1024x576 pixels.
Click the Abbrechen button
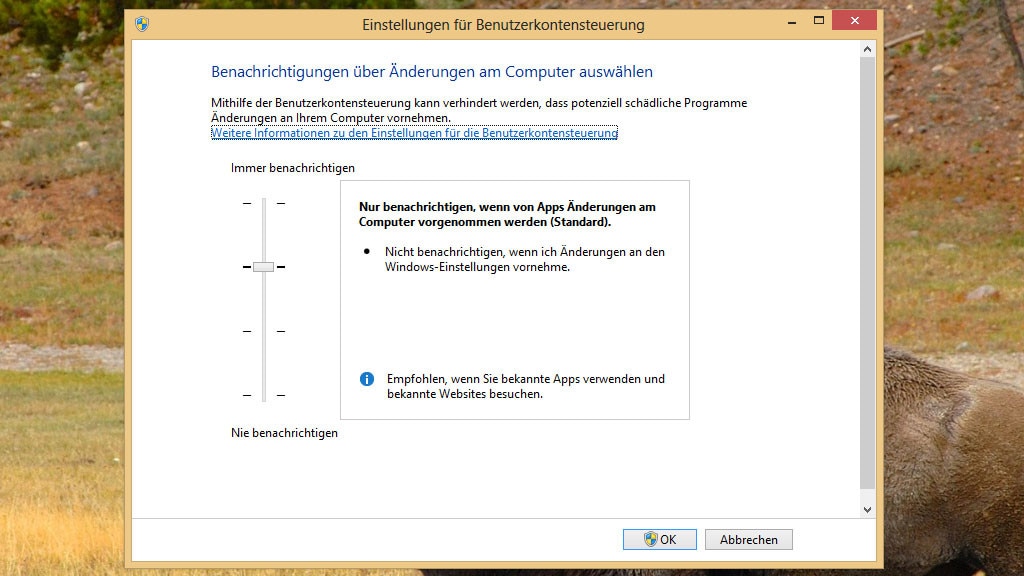point(748,539)
